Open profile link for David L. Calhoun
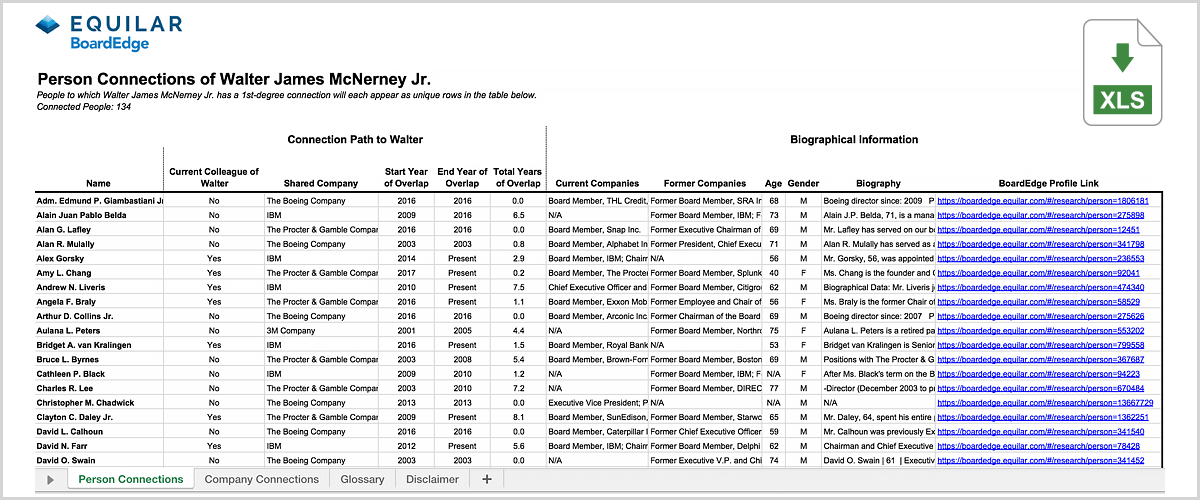1200x500 pixels. (x=1039, y=431)
